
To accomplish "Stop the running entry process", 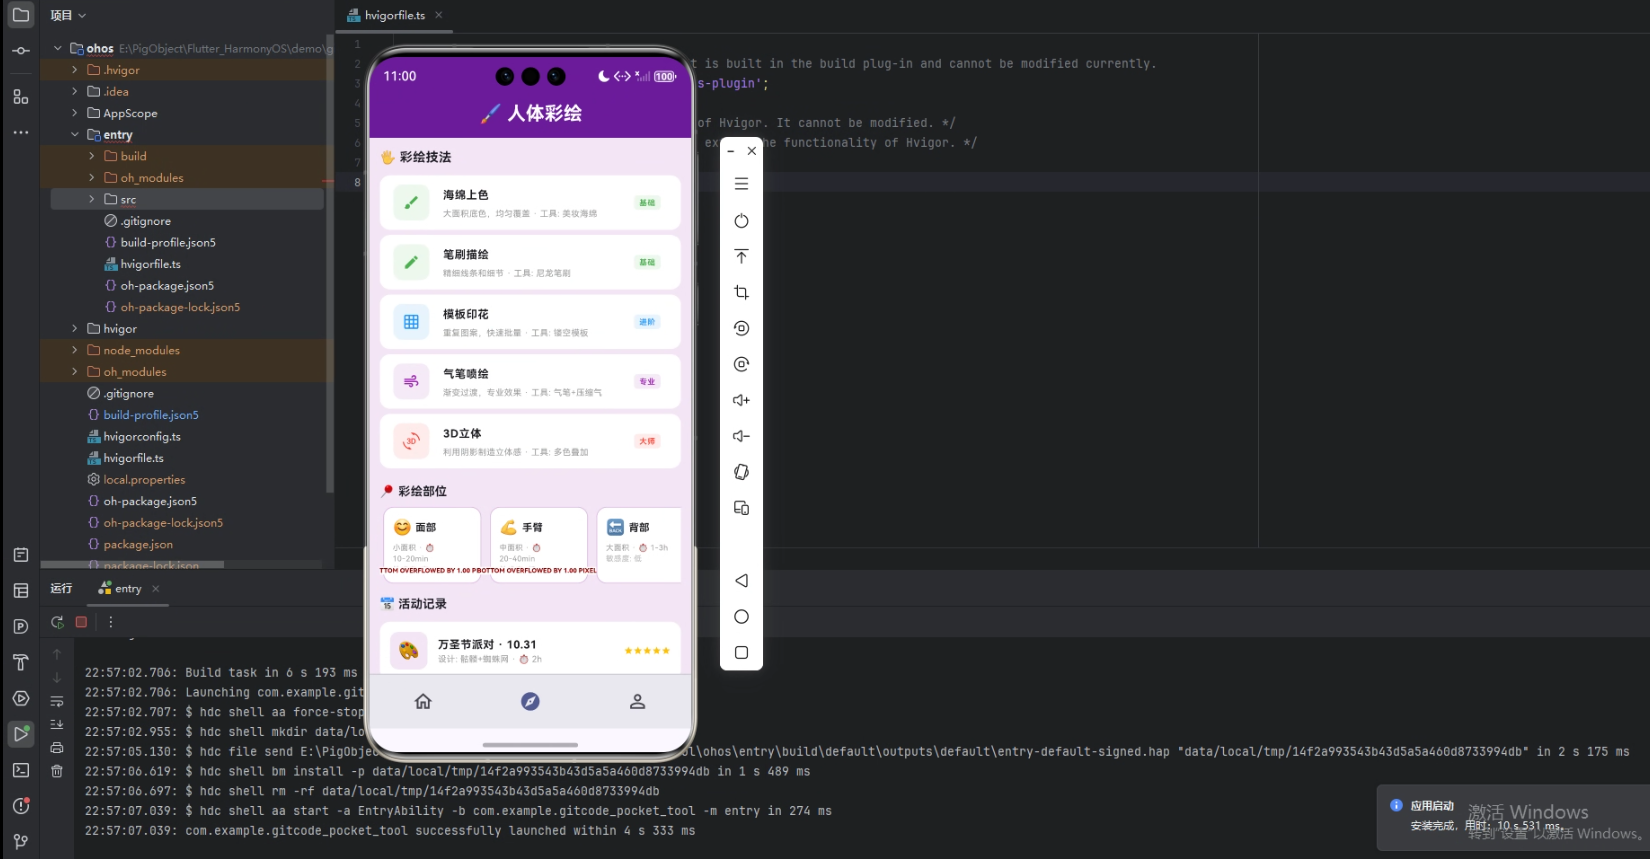I will coord(82,622).
